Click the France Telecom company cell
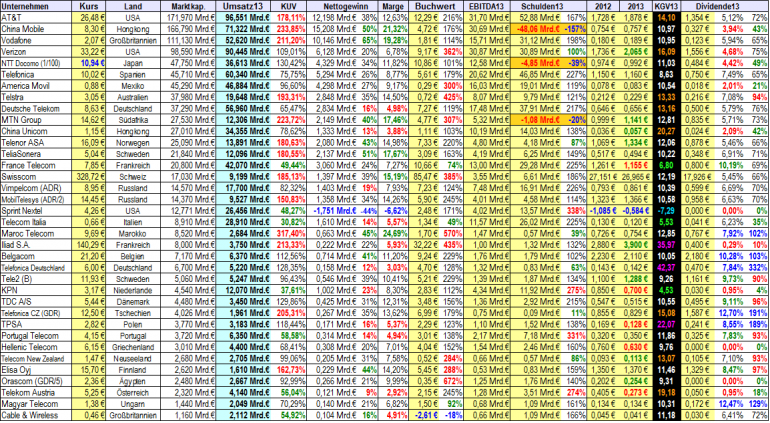This screenshot has width=770, height=423. pos(36,165)
